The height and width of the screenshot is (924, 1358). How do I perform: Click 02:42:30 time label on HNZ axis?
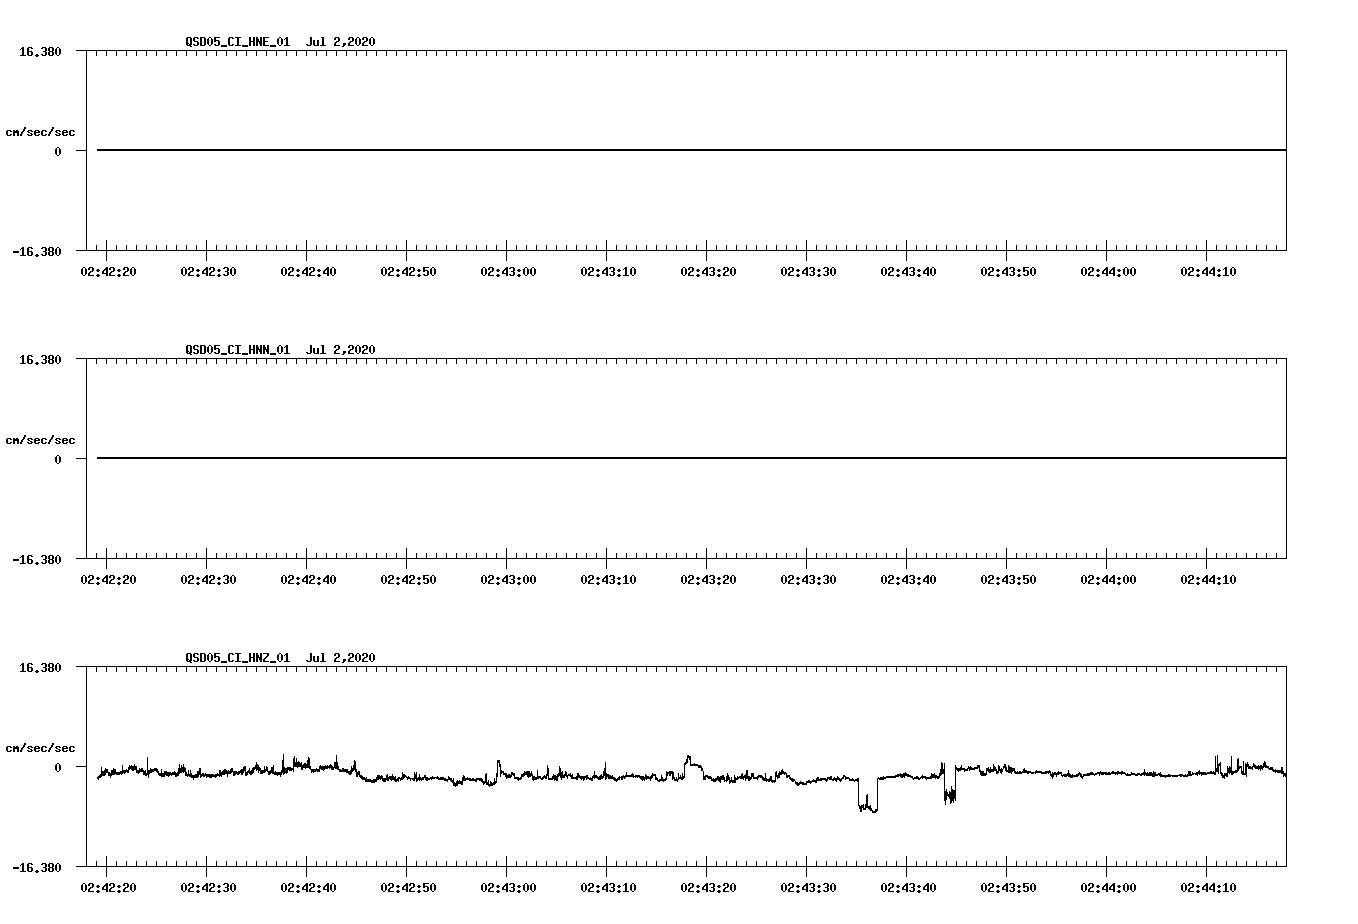208,887
